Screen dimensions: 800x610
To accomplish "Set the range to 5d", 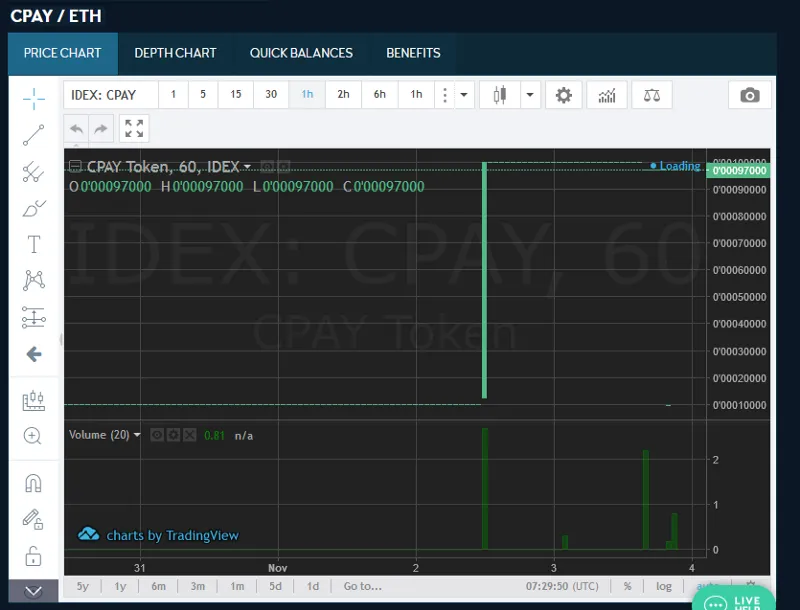I will coord(276,587).
